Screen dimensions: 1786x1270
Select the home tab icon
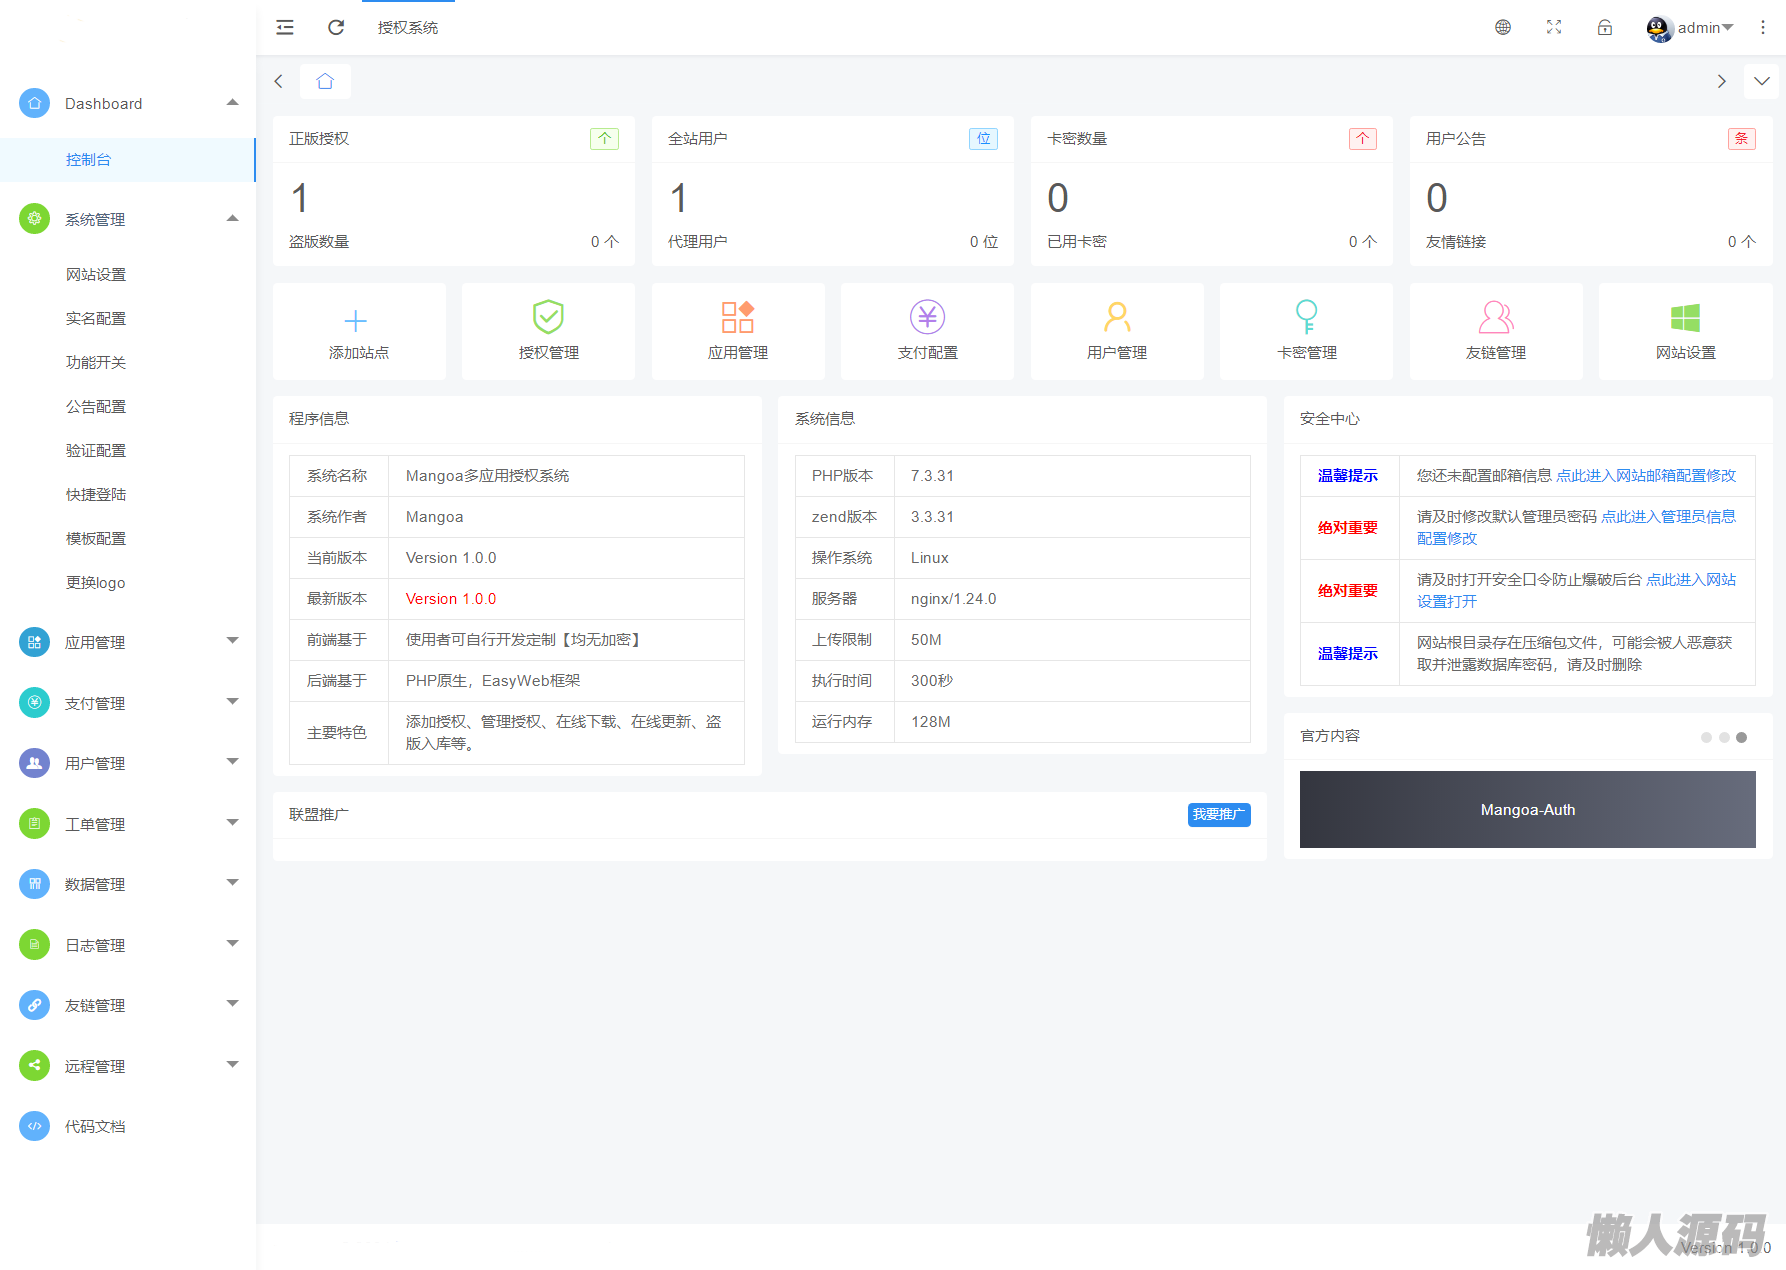325,82
